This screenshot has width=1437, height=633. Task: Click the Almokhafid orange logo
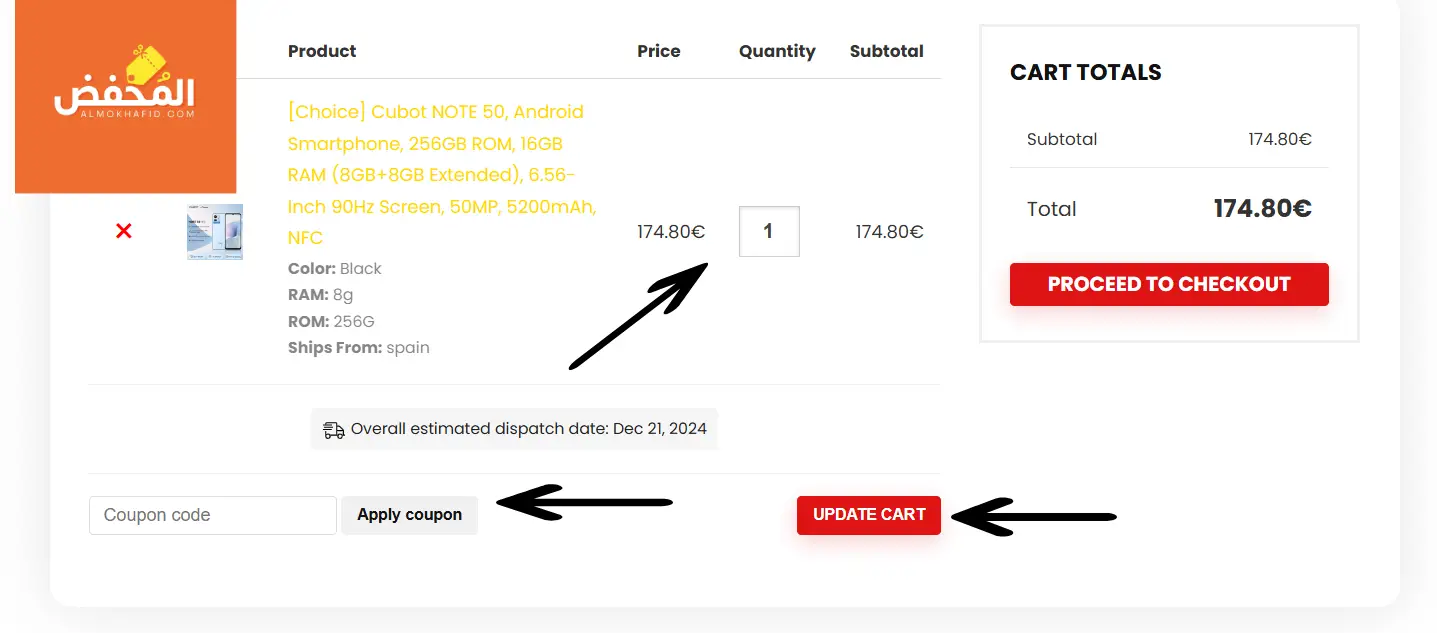(x=125, y=96)
